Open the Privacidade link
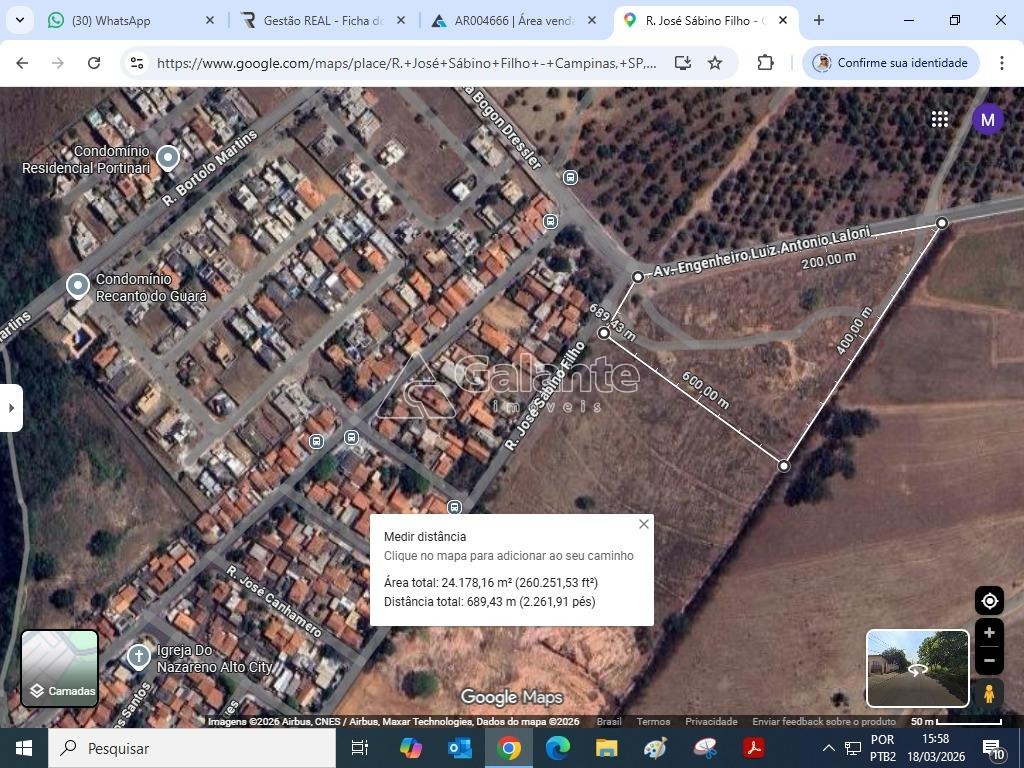 click(x=711, y=721)
